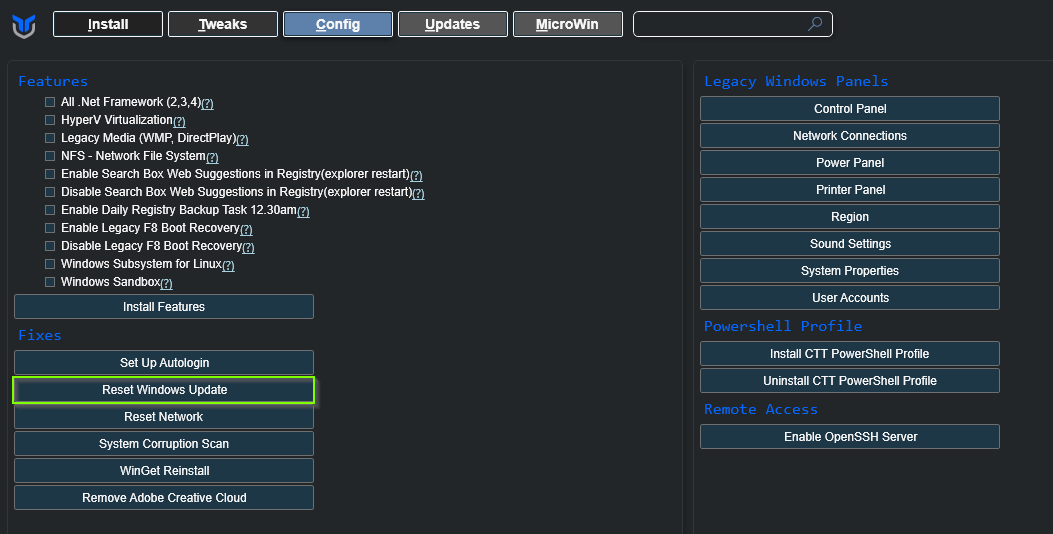Open the Printer Panel
1053x534 pixels.
click(x=850, y=190)
